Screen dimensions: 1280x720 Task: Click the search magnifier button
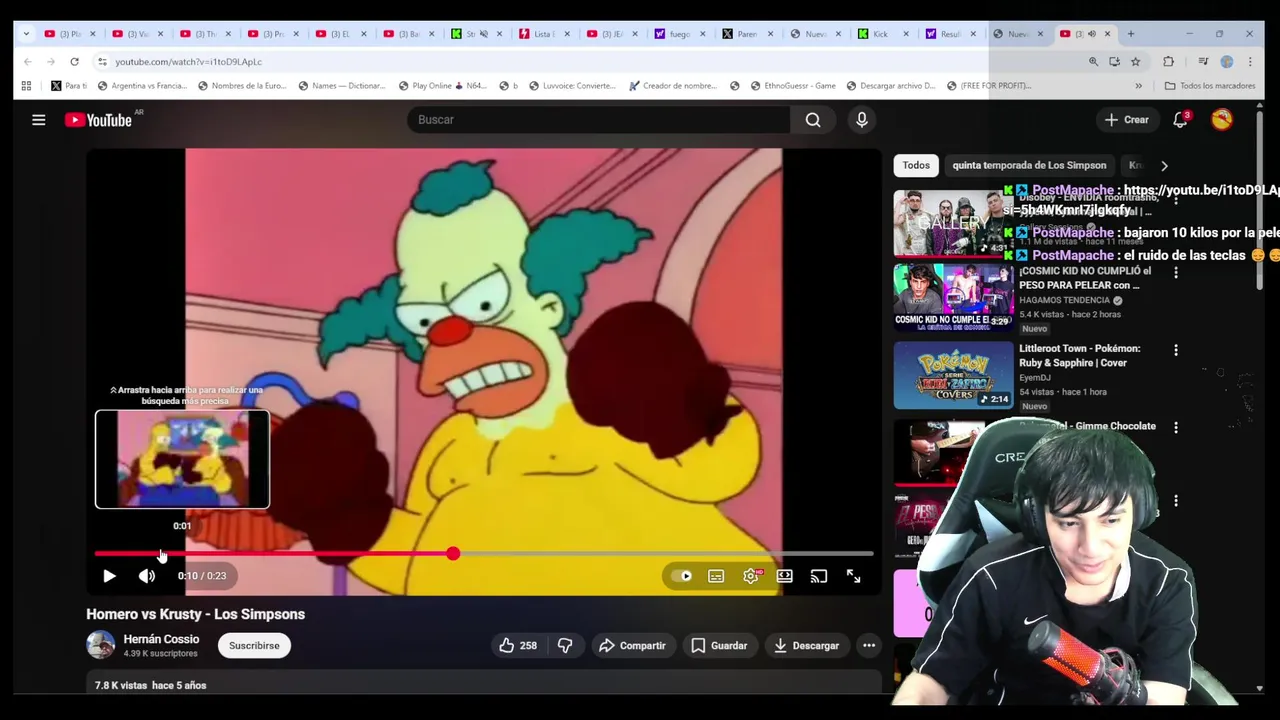[813, 120]
